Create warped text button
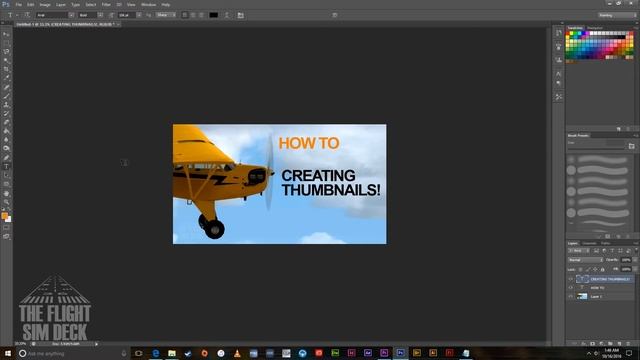 [x=227, y=15]
